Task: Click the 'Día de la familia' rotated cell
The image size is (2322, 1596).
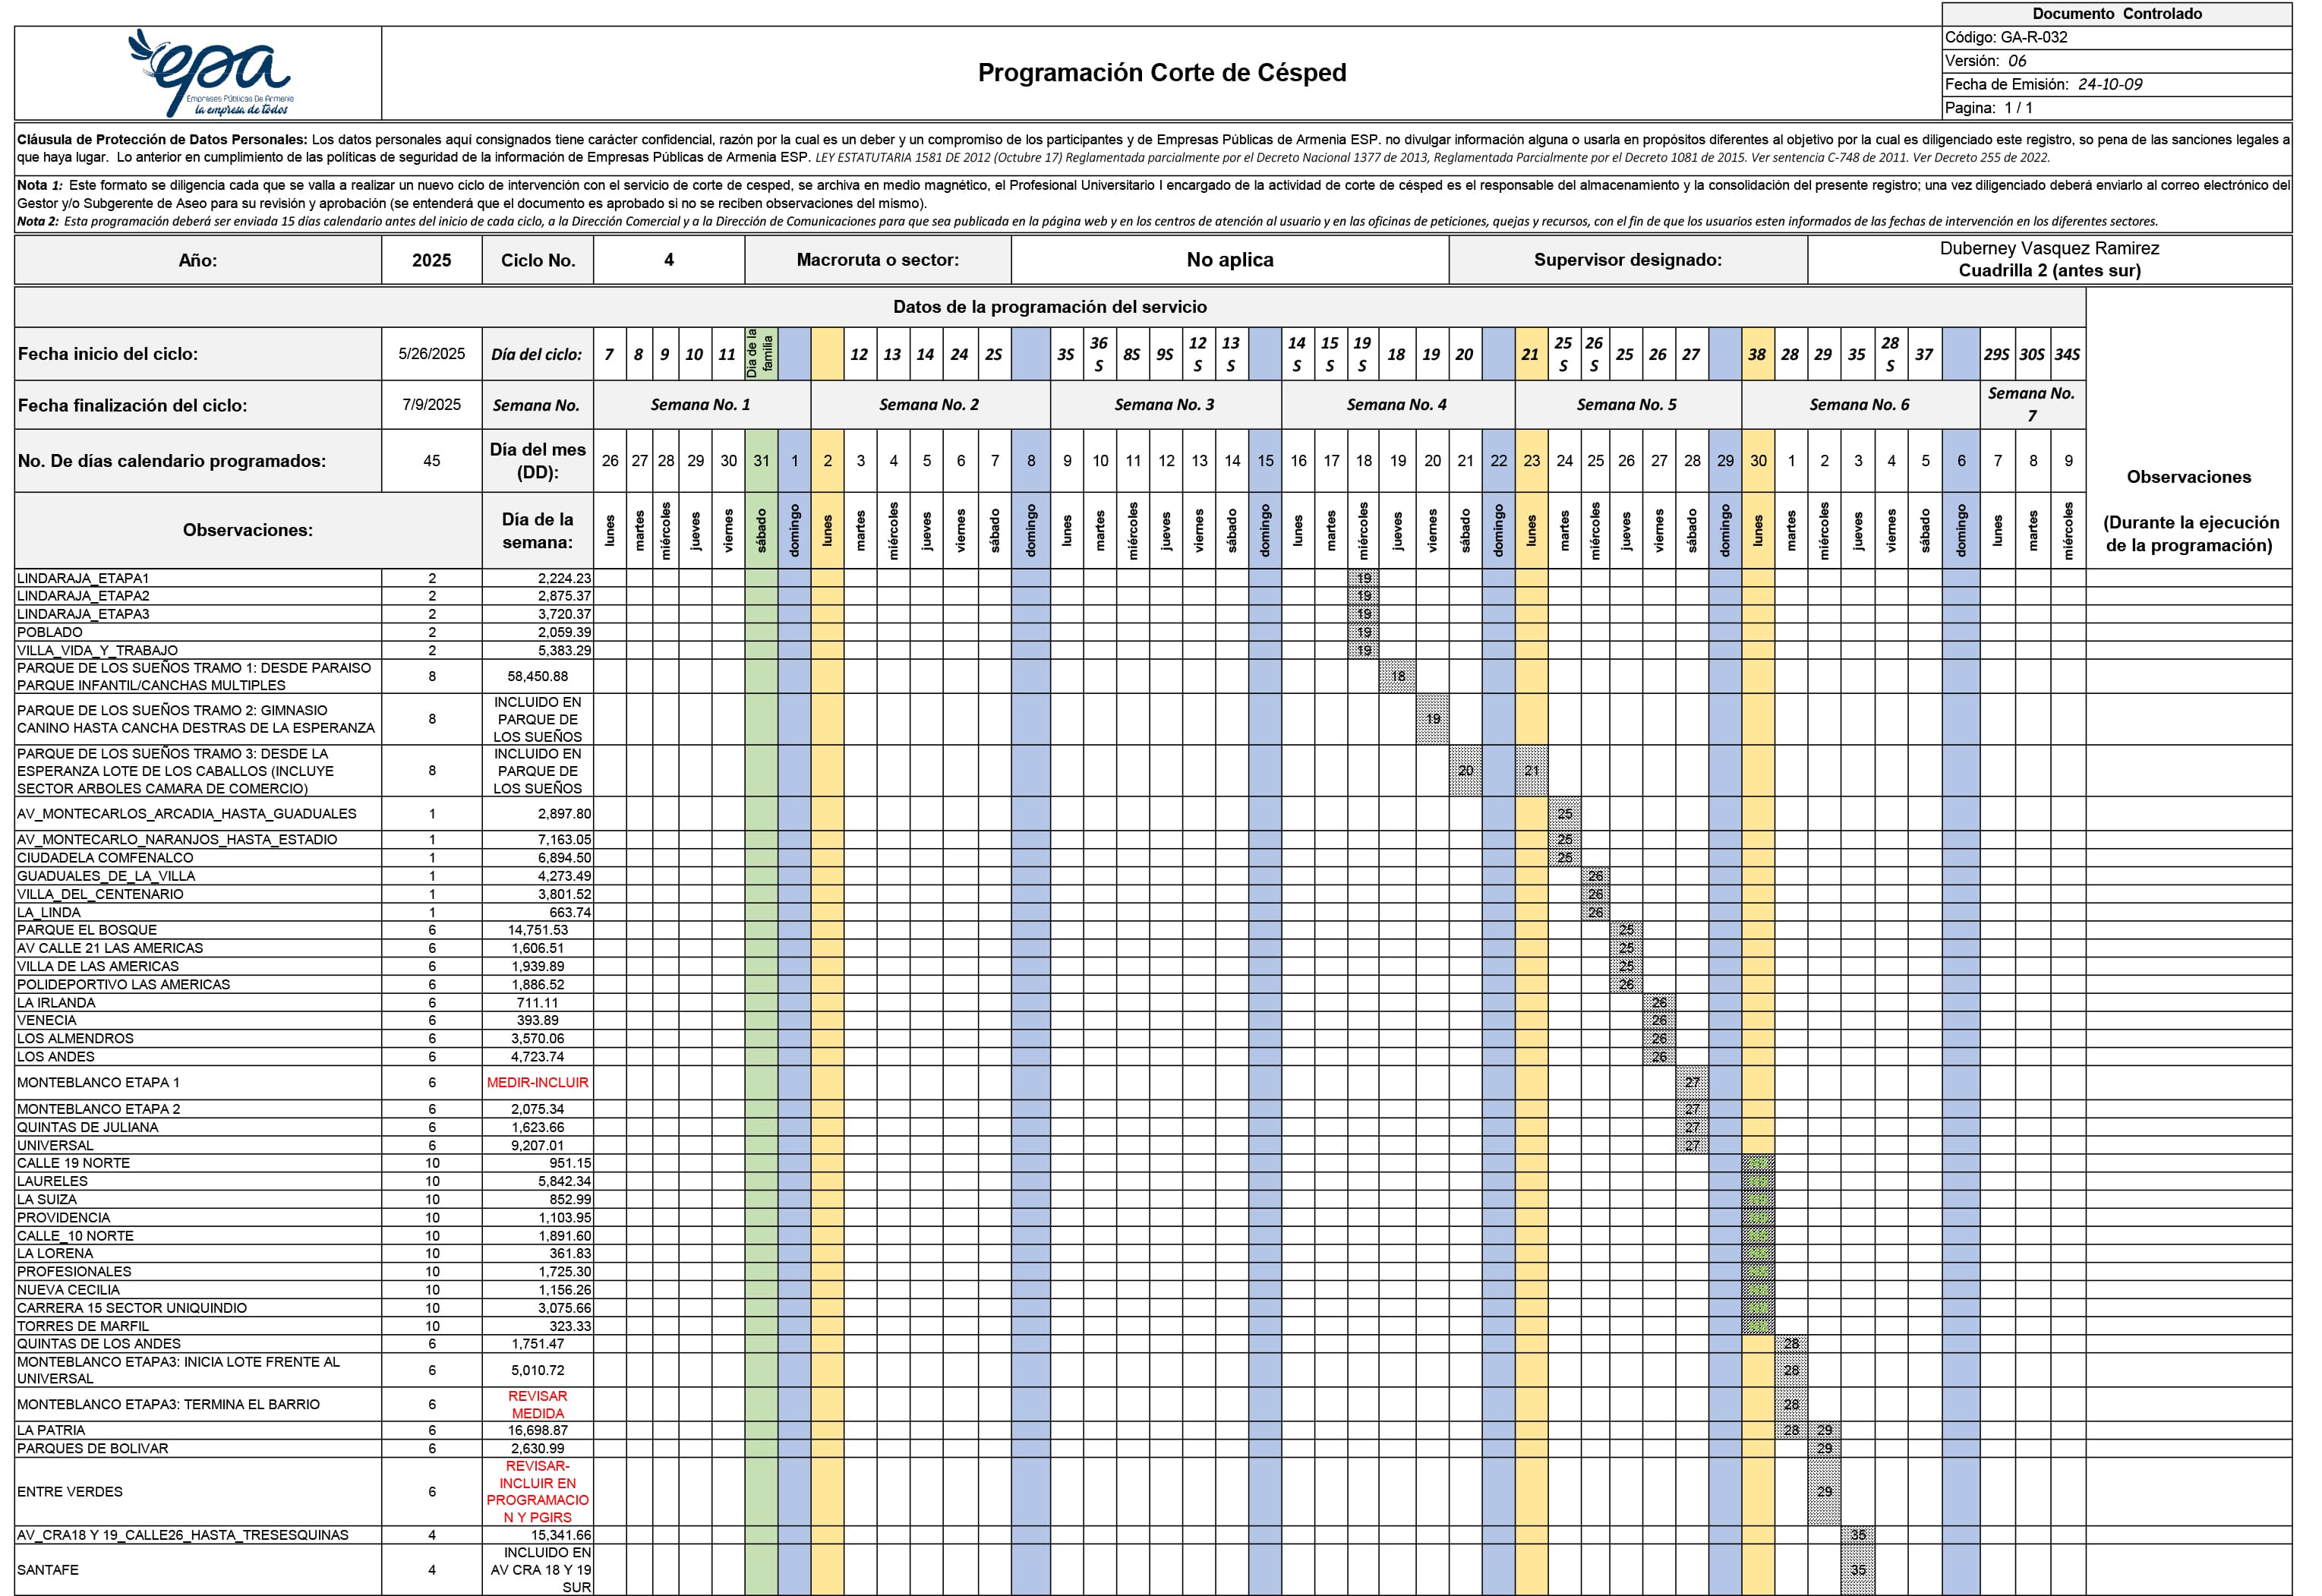Action: point(761,354)
